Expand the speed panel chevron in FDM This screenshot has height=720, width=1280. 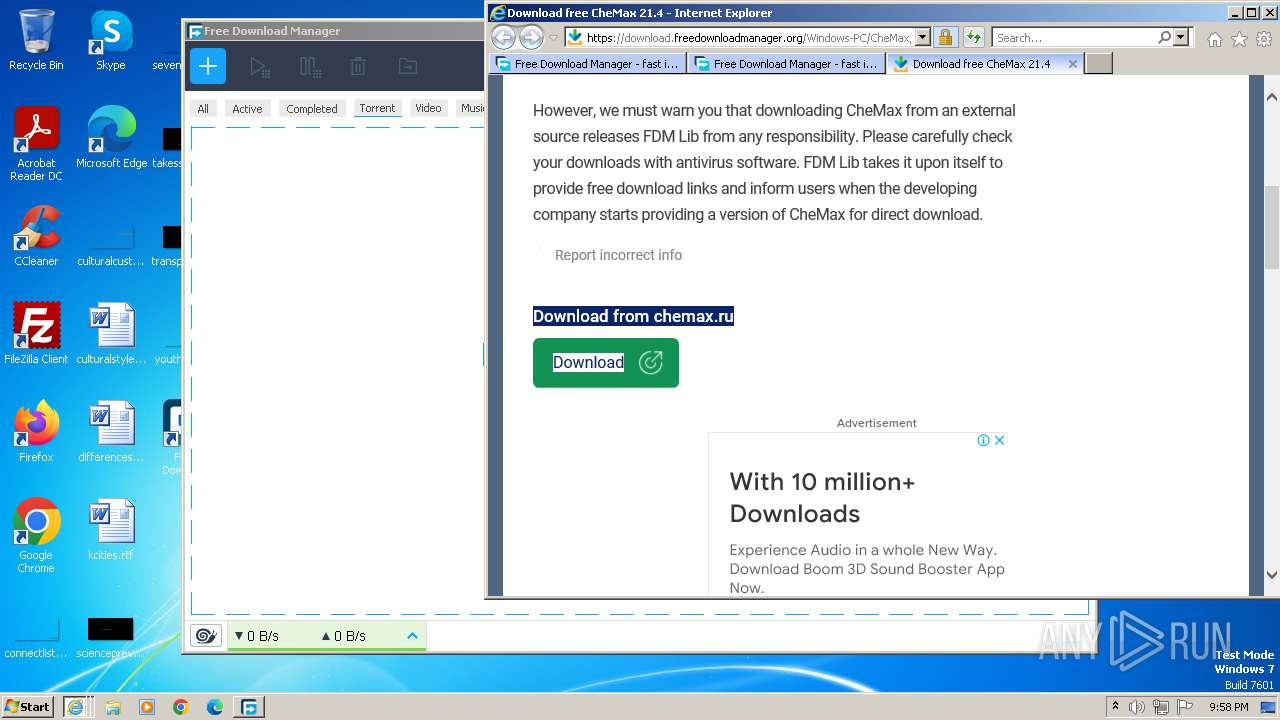click(412, 636)
